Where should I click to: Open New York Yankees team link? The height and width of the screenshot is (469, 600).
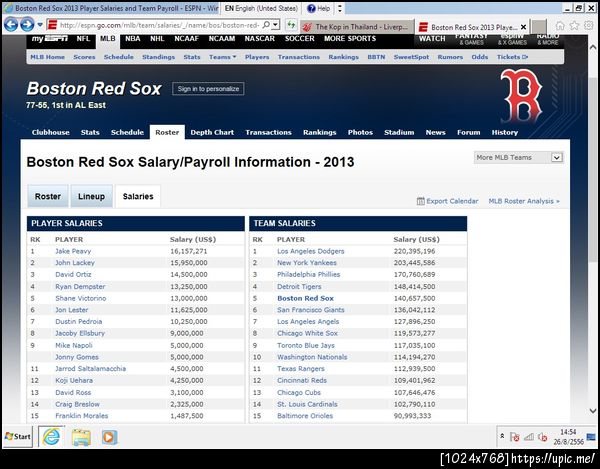[307, 263]
